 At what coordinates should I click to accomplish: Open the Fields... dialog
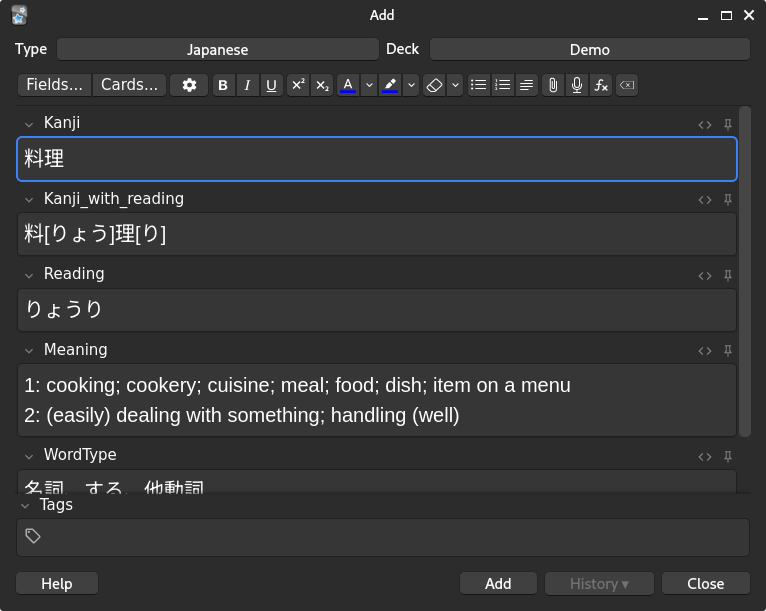55,85
